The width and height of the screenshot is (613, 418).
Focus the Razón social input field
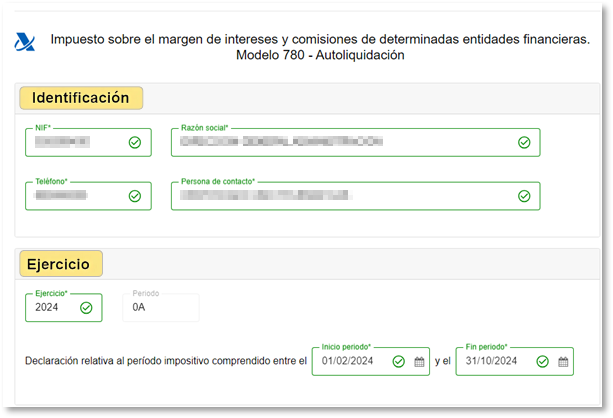340,143
